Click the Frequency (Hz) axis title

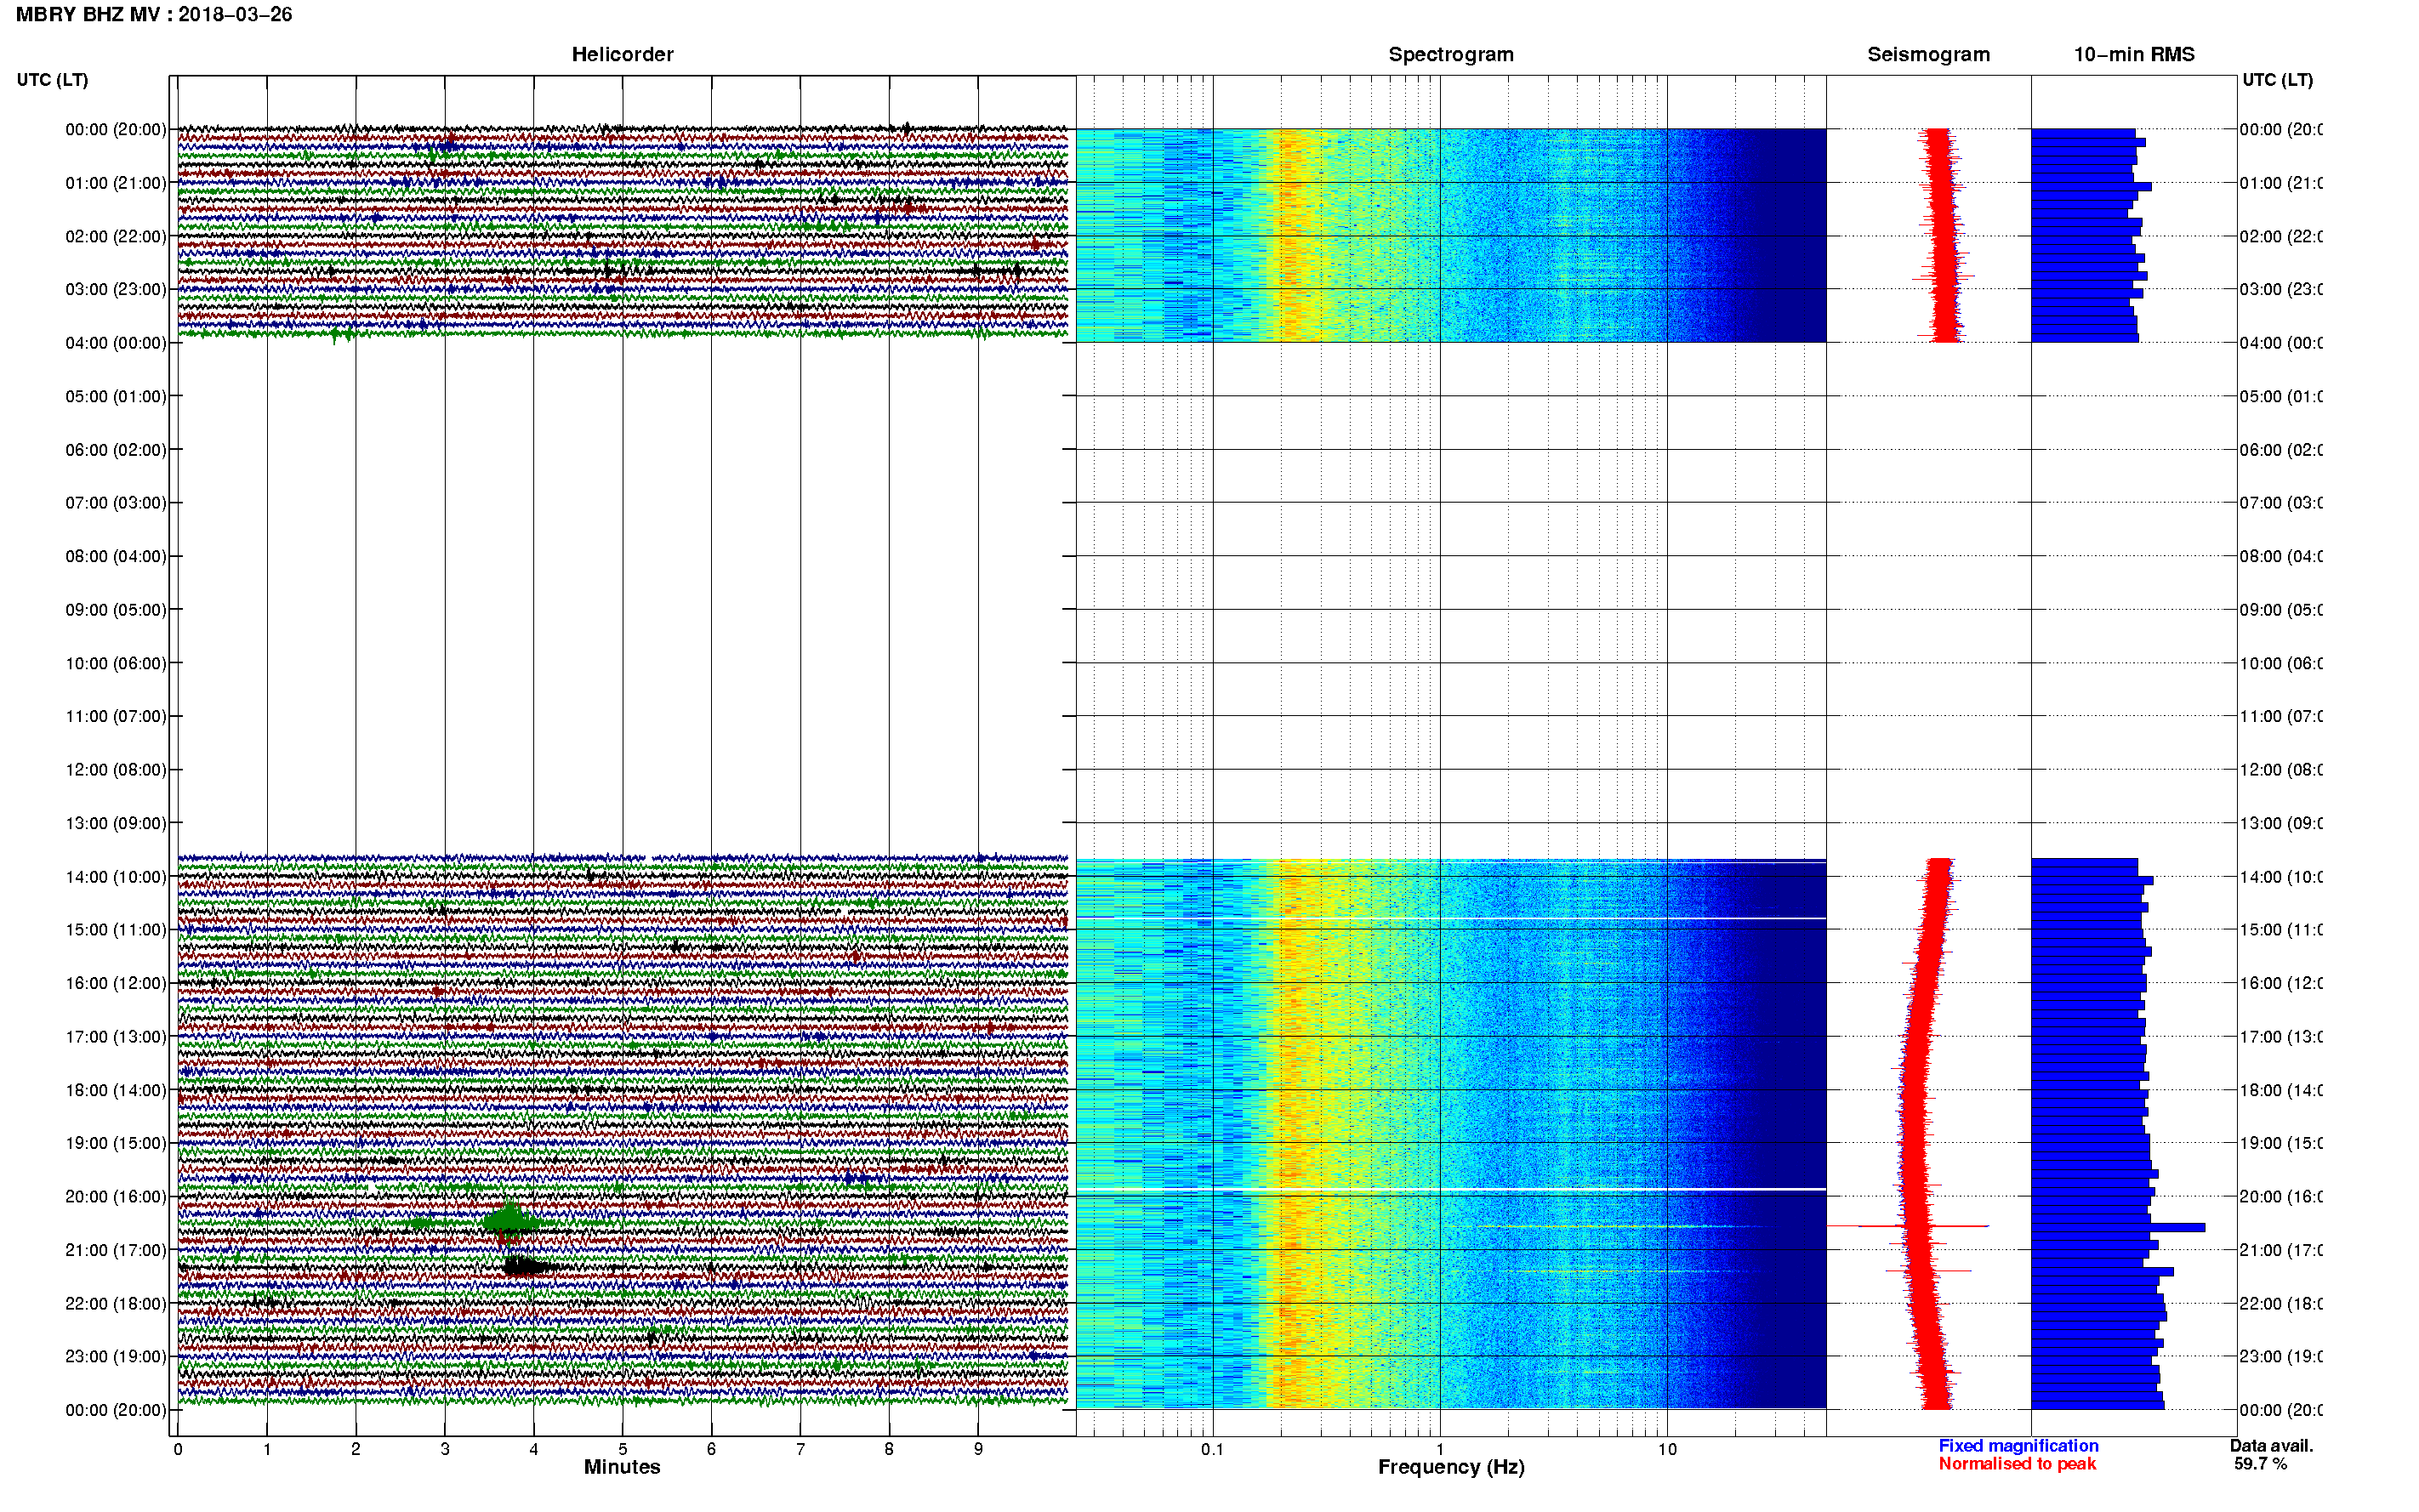[1450, 1467]
